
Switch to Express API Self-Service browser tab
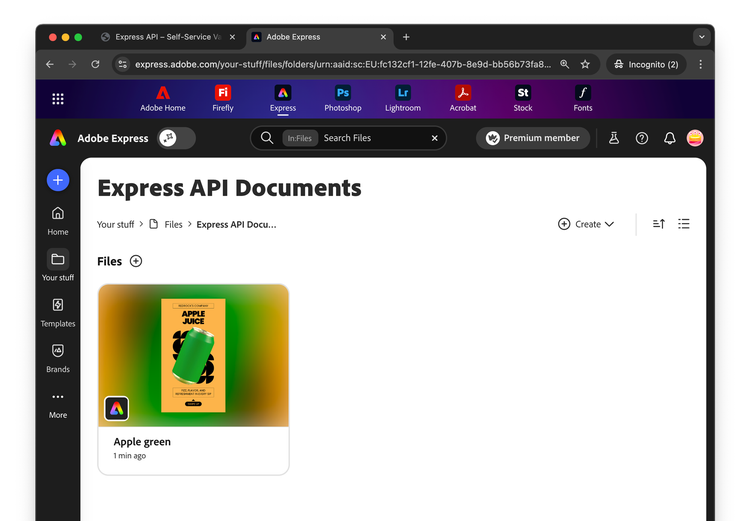[x=168, y=37]
